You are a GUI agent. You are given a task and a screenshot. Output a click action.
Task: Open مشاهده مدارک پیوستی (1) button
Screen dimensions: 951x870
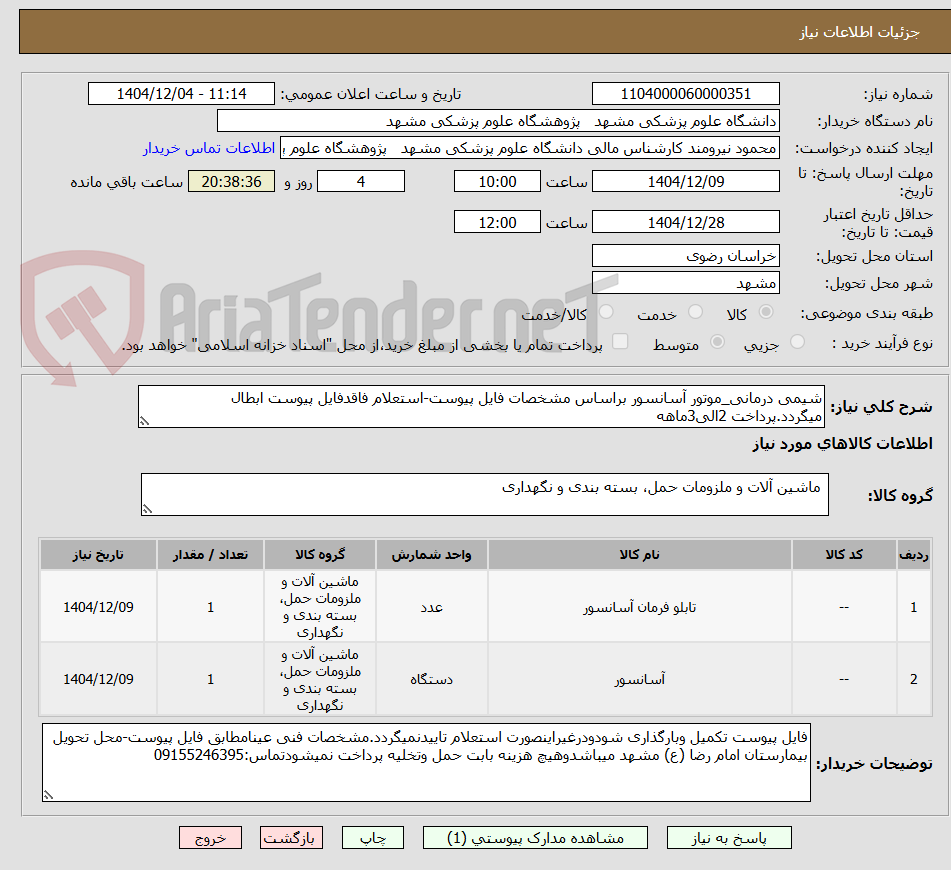(535, 838)
